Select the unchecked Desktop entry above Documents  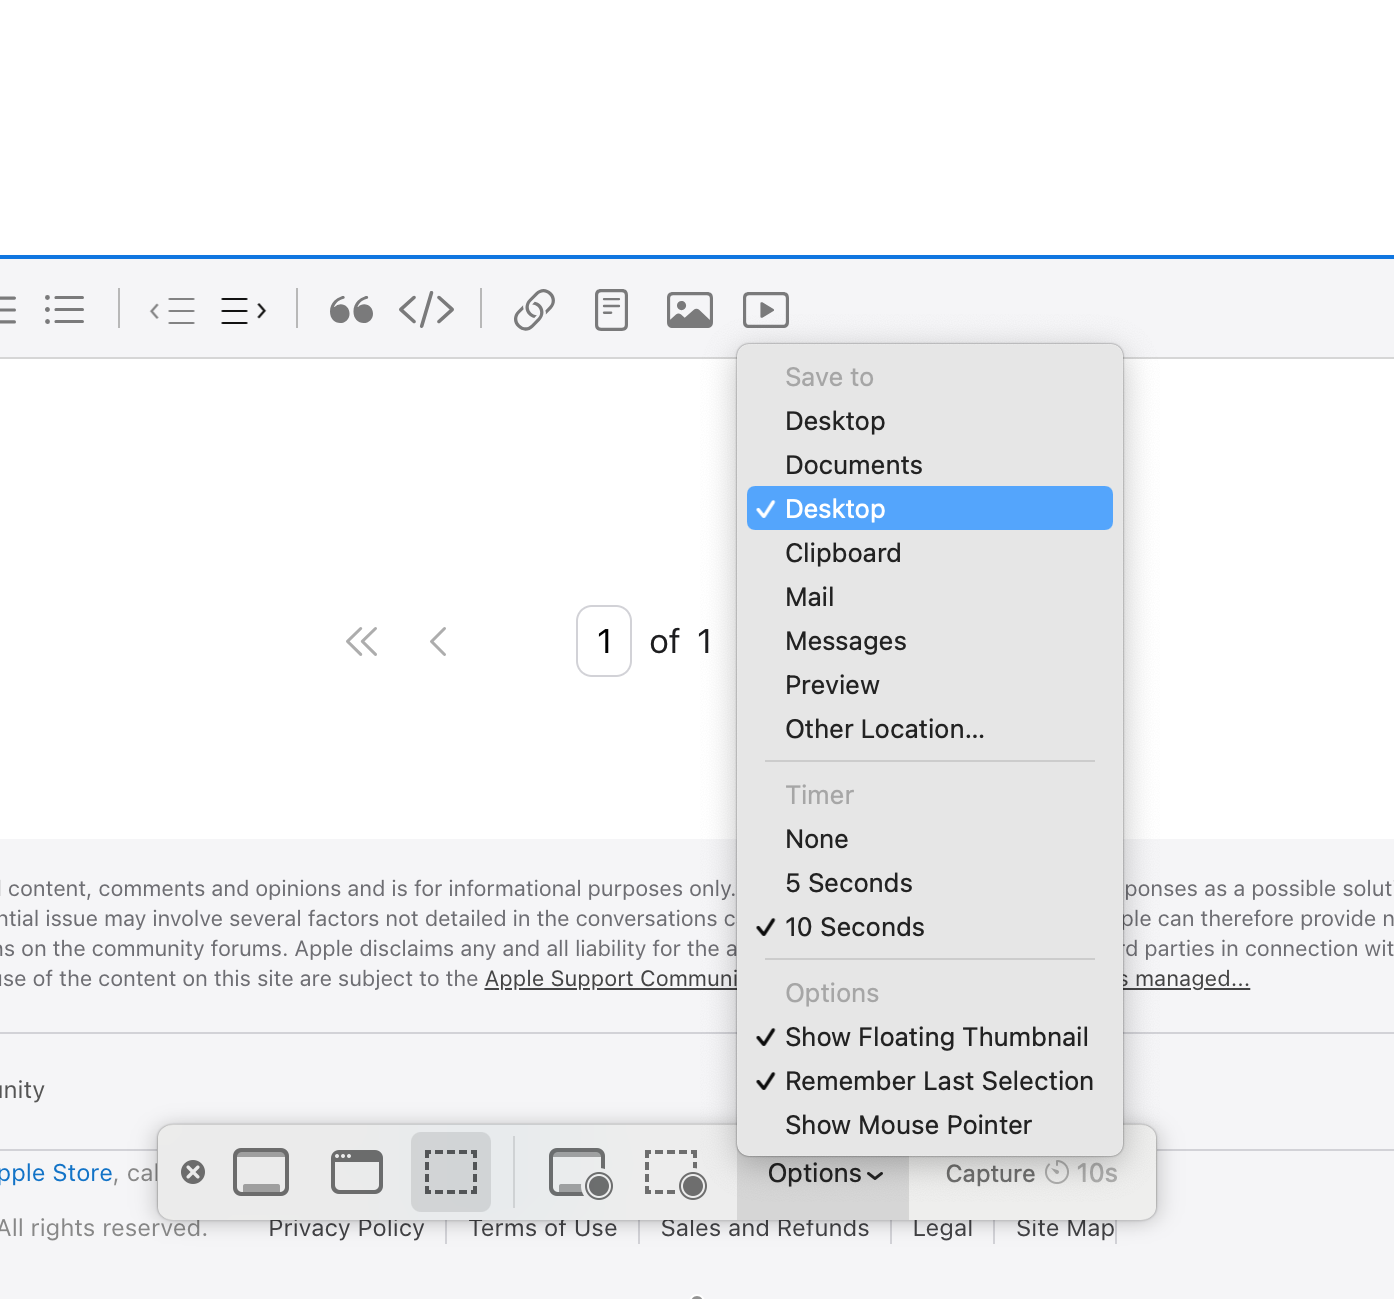click(930, 420)
